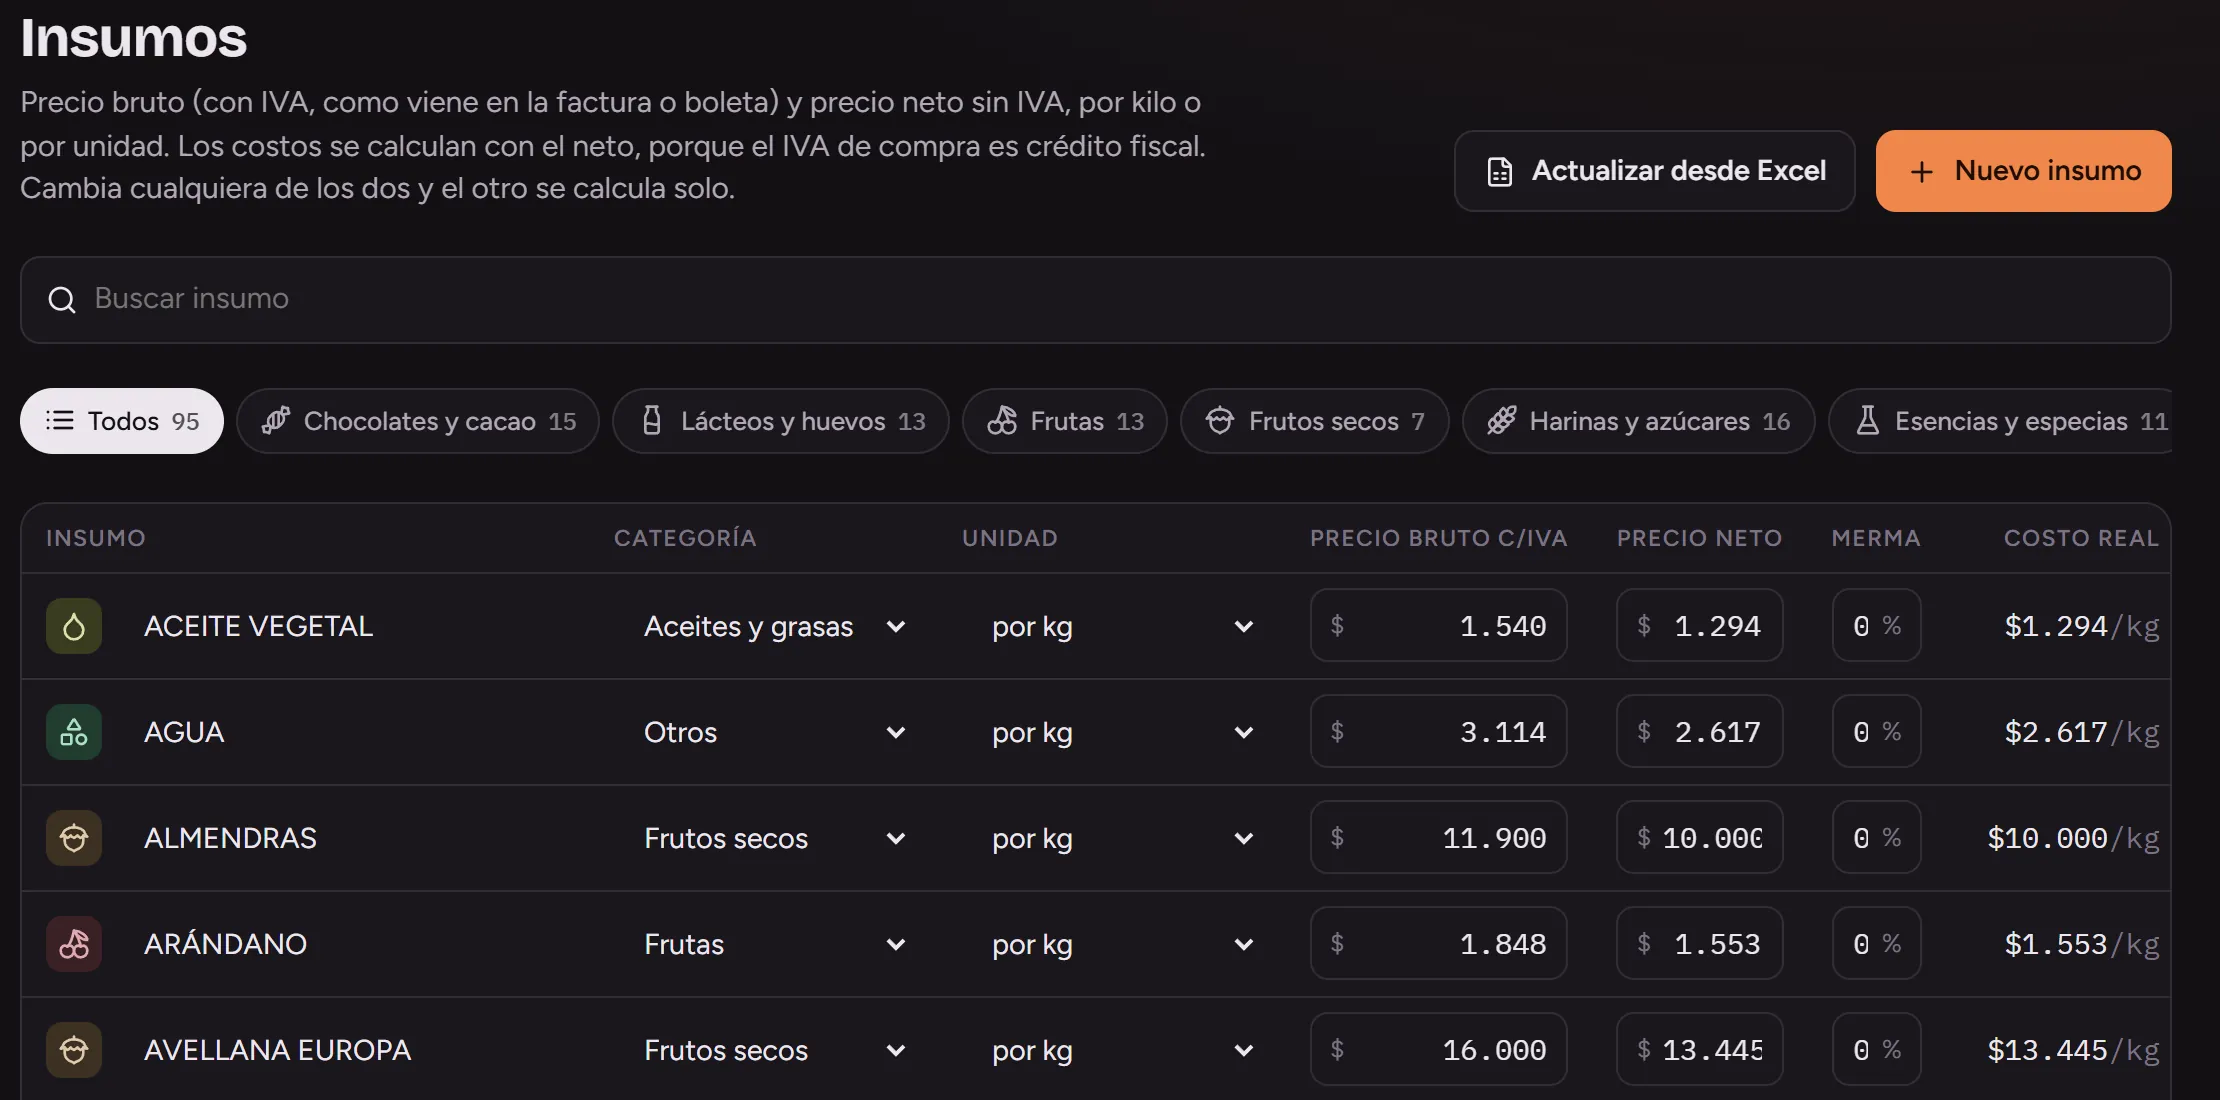Viewport: 2220px width, 1100px height.
Task: Change the unit dropdown for ACEITE VEGETAL
Action: coord(1123,626)
